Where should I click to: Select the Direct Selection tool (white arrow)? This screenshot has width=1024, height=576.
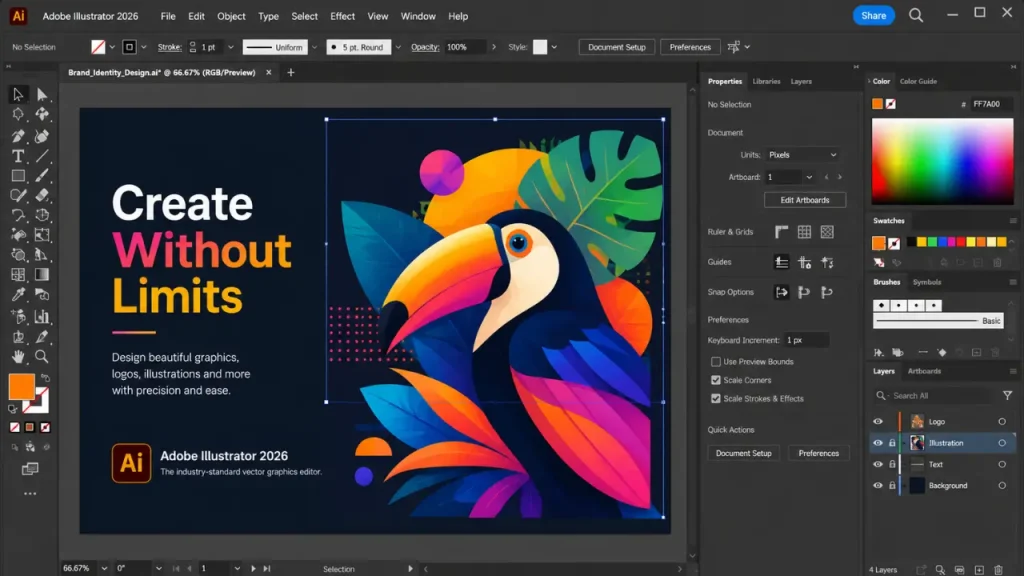[x=42, y=95]
